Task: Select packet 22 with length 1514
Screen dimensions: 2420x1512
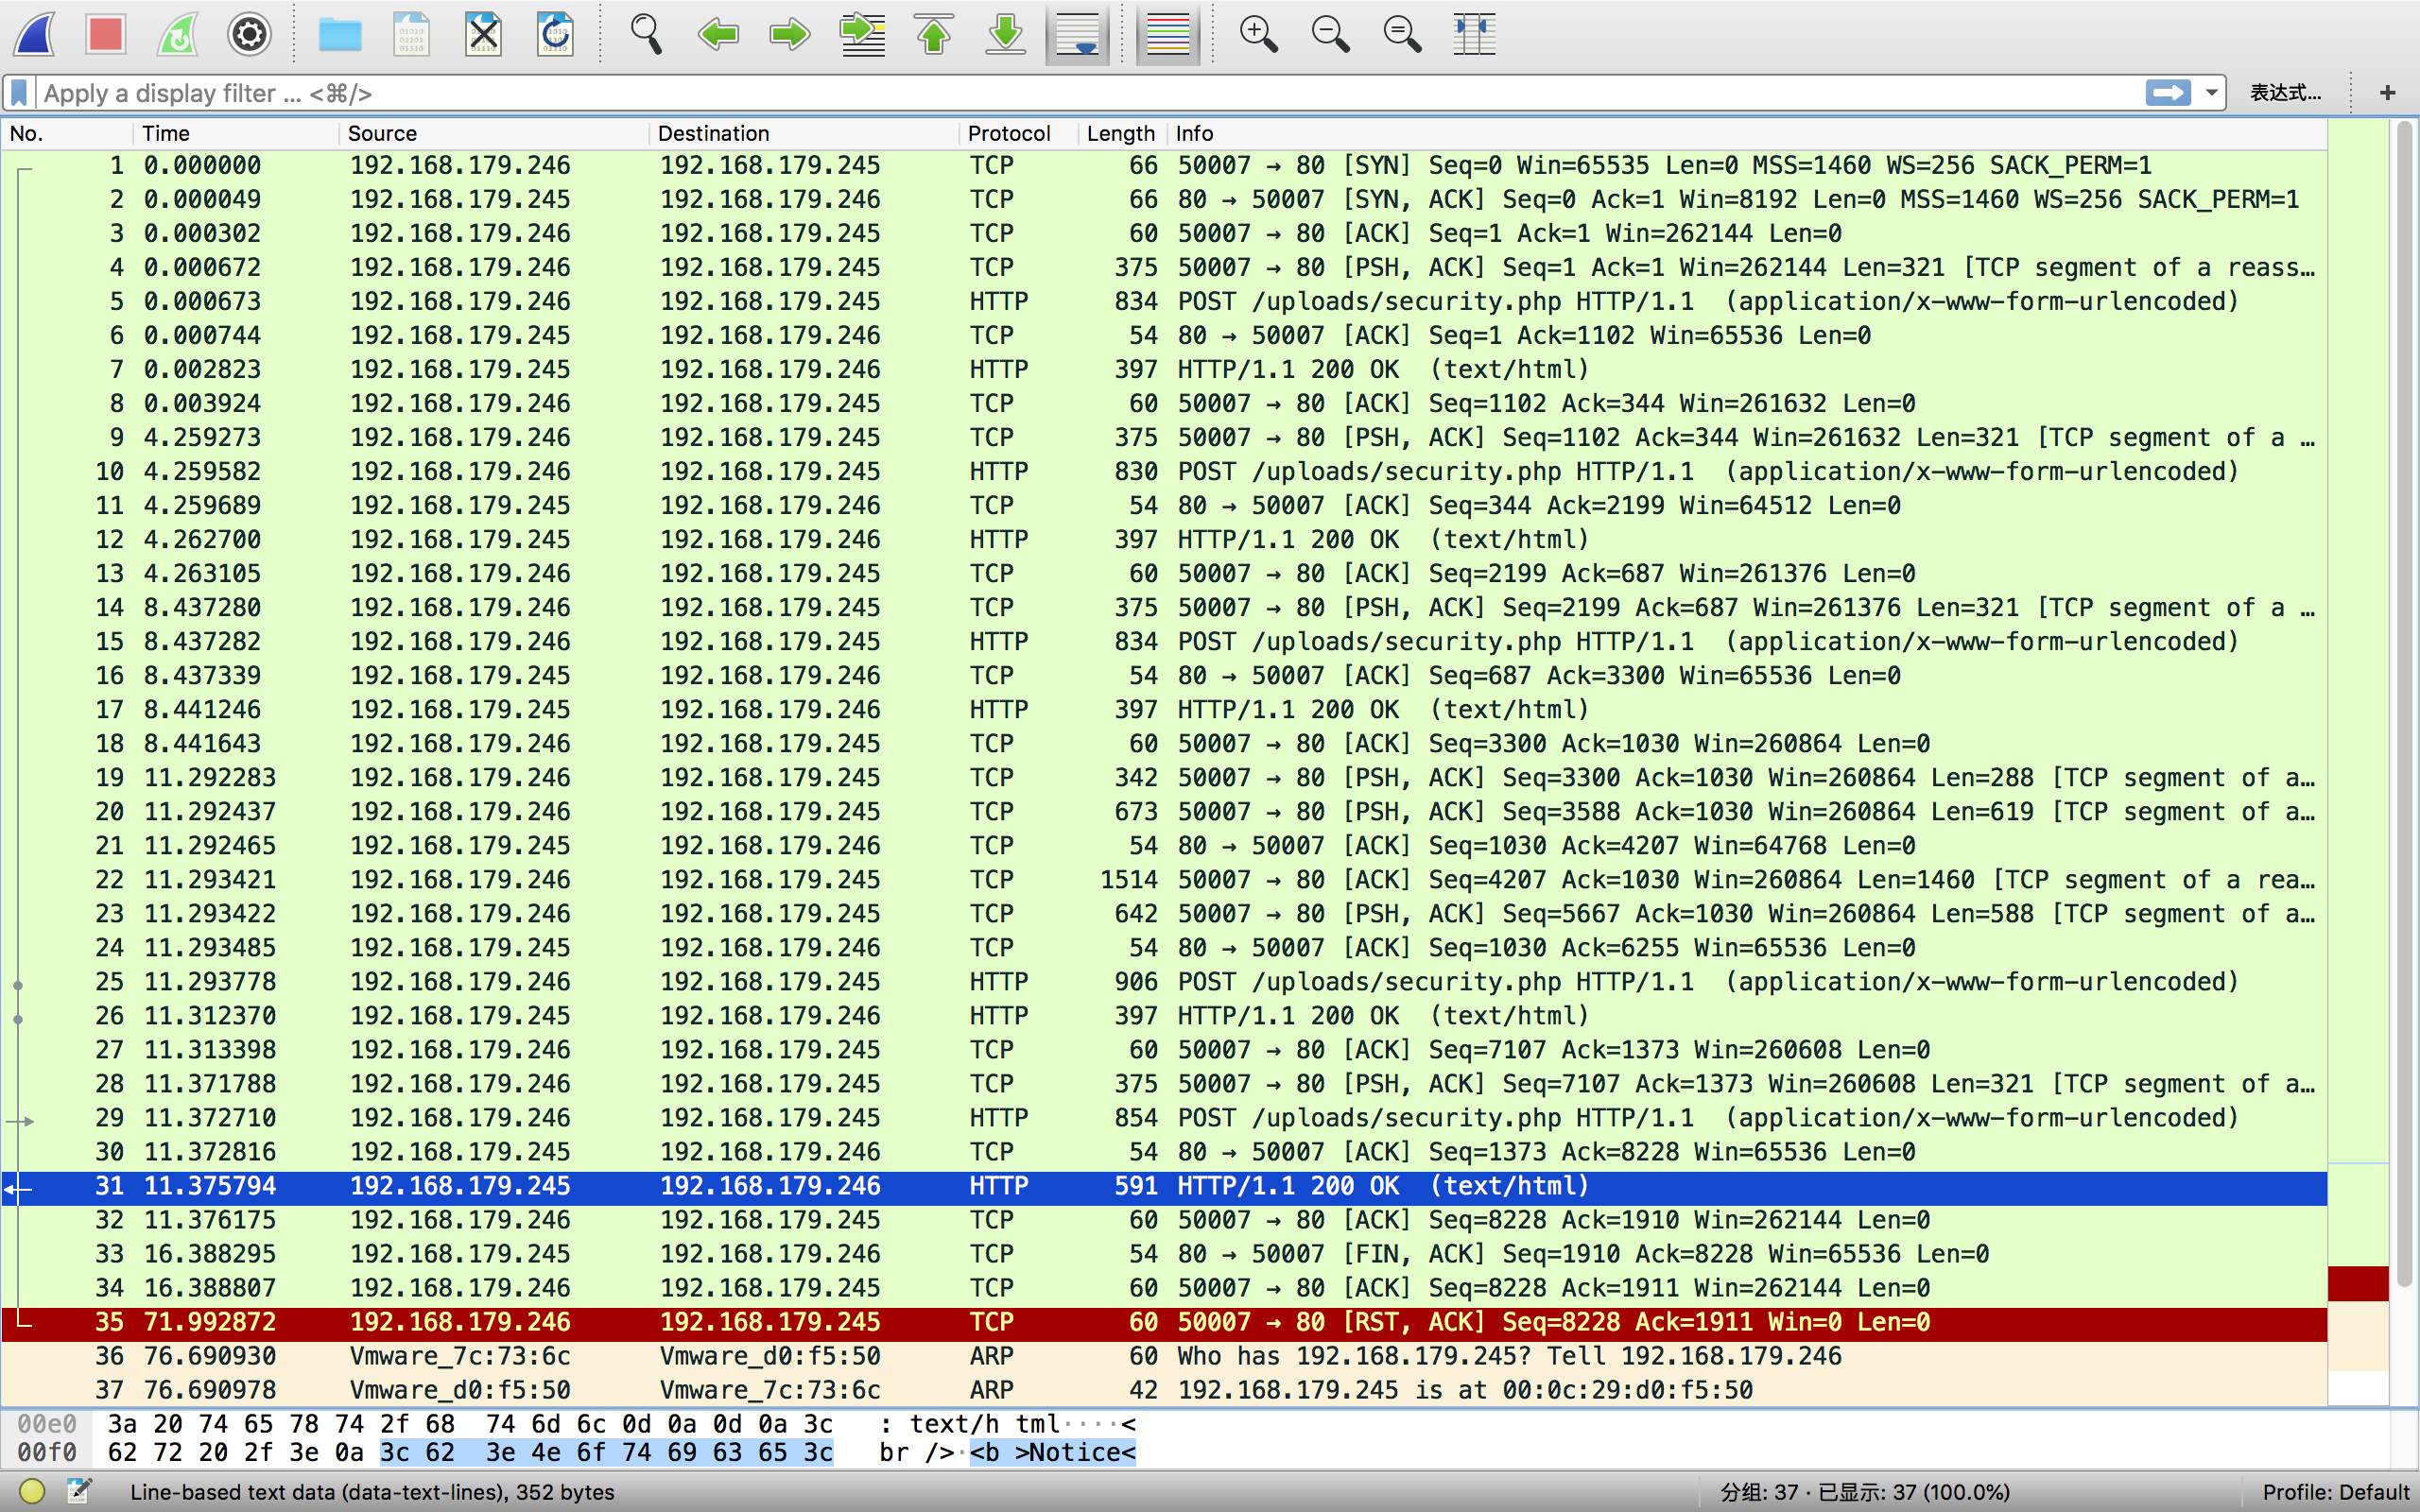Action: coord(1164,879)
